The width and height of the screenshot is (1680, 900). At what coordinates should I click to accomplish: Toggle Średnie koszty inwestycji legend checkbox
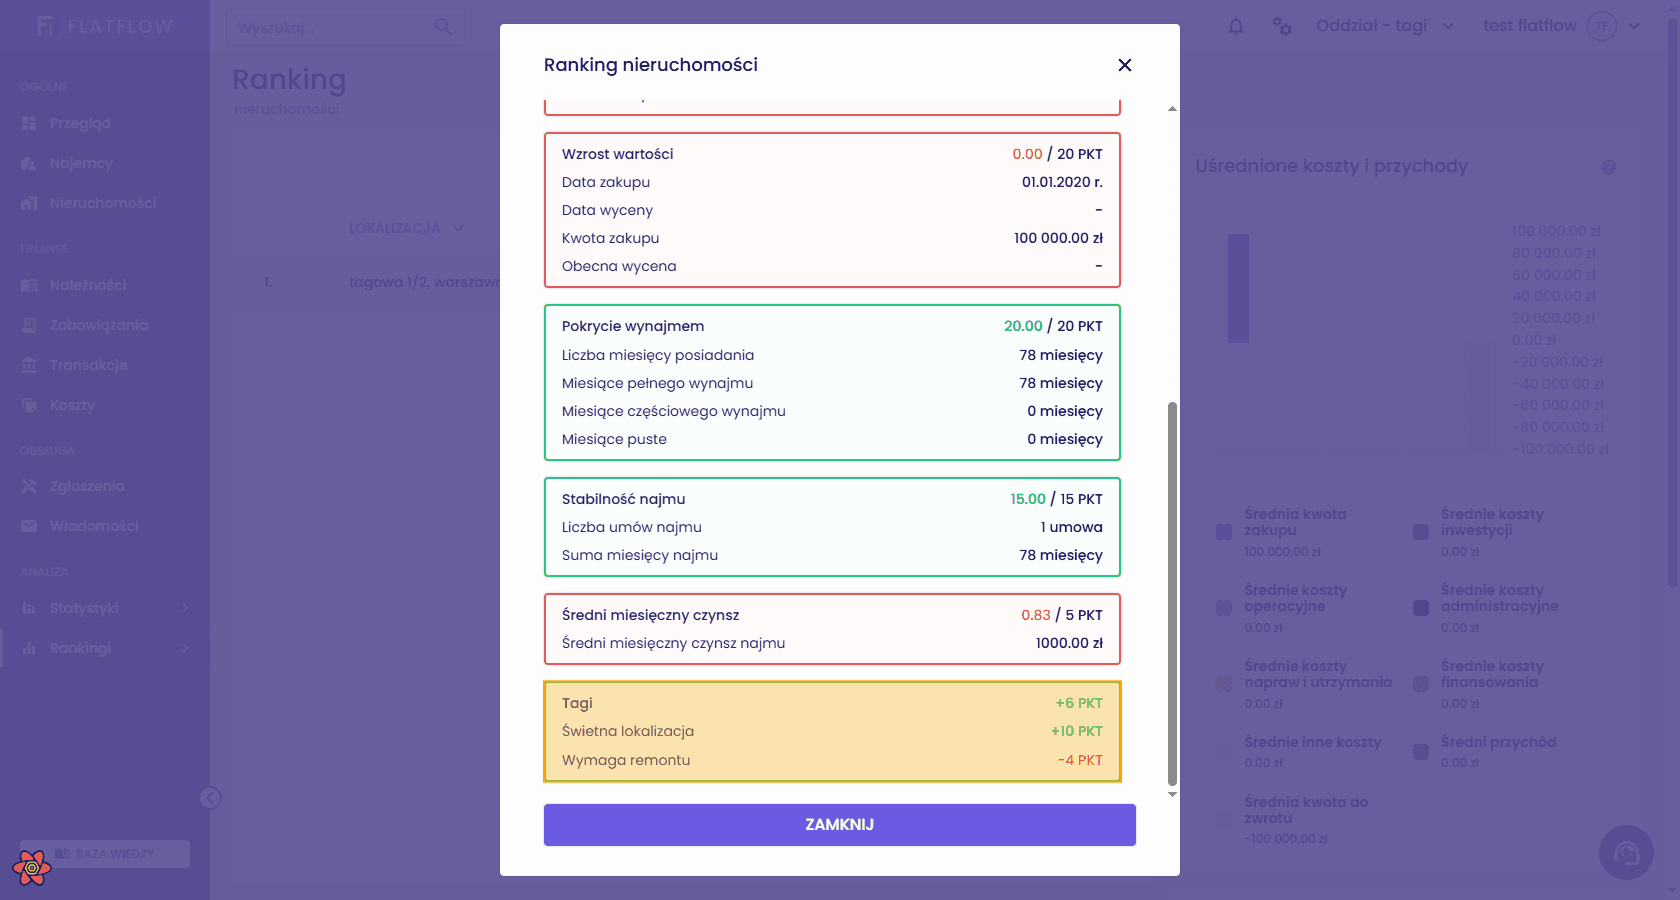[x=1421, y=532]
